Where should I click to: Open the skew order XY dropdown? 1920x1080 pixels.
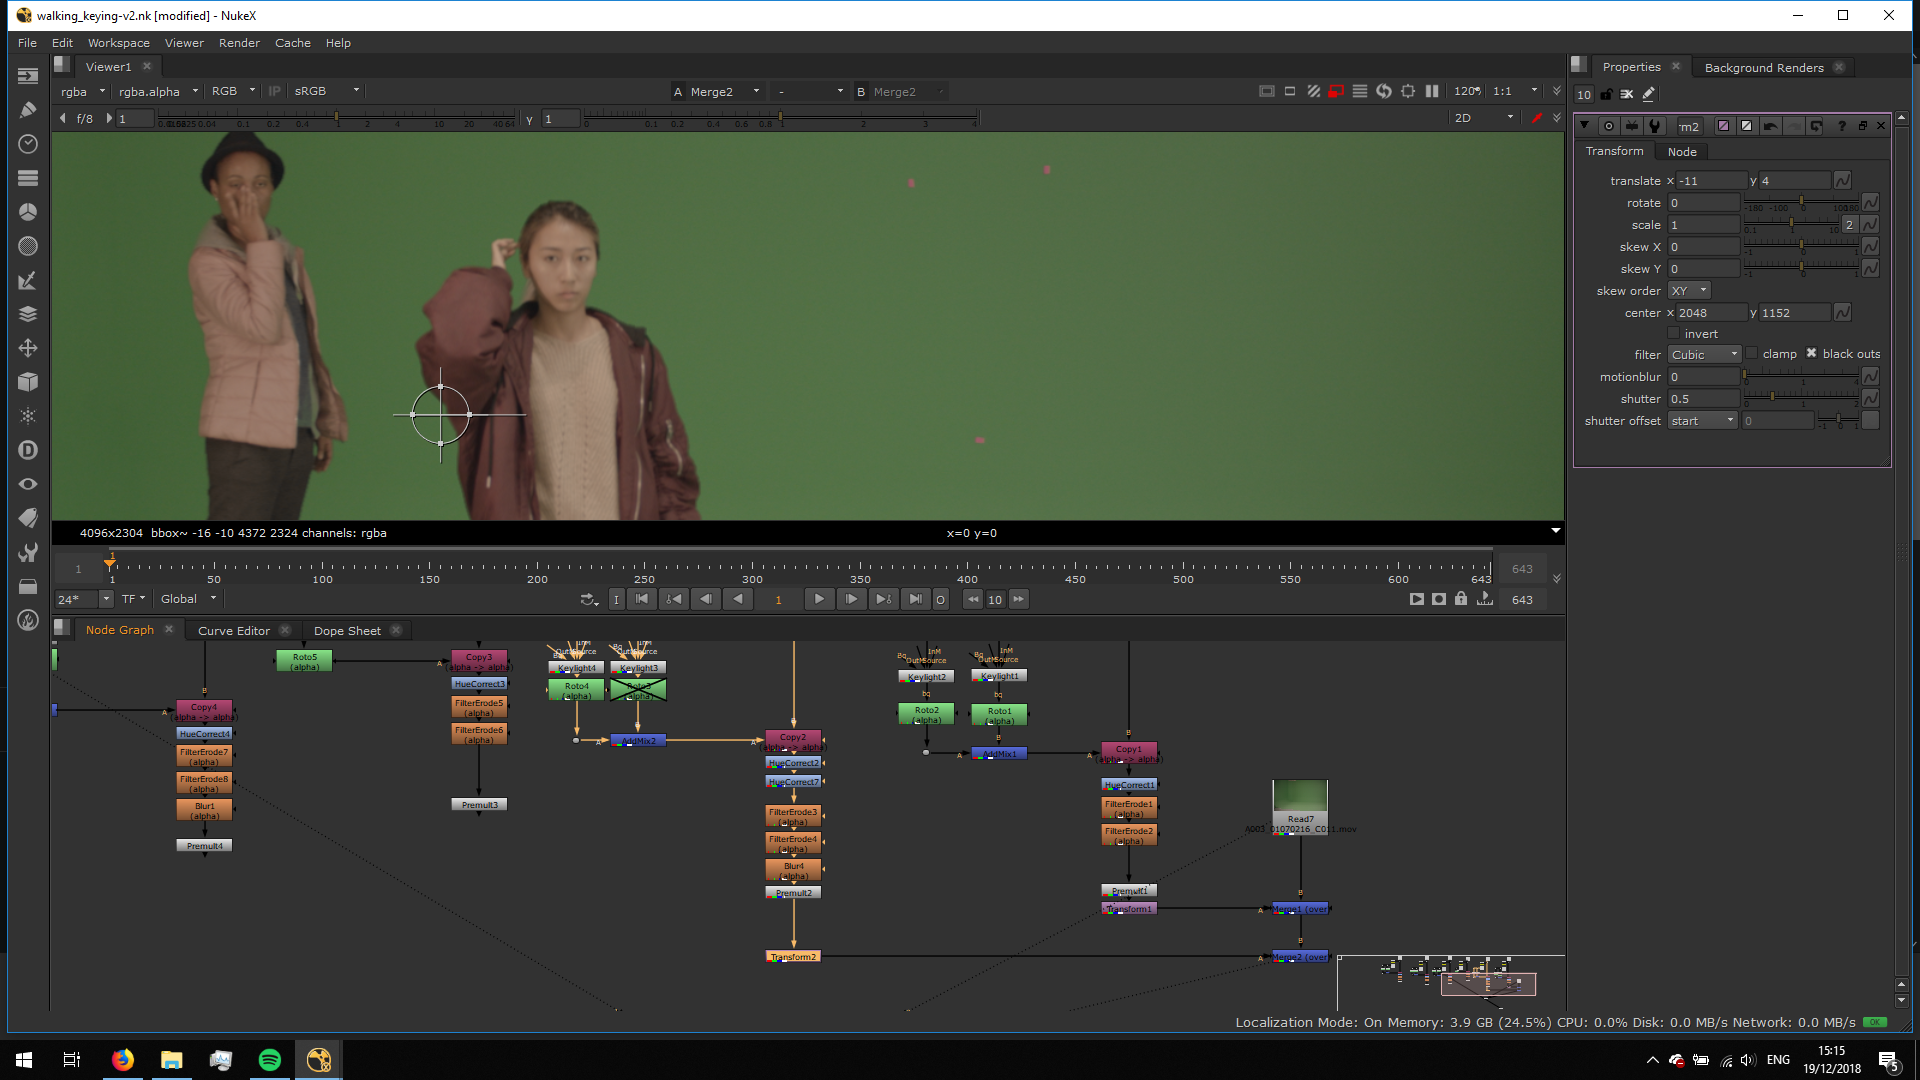click(1689, 291)
